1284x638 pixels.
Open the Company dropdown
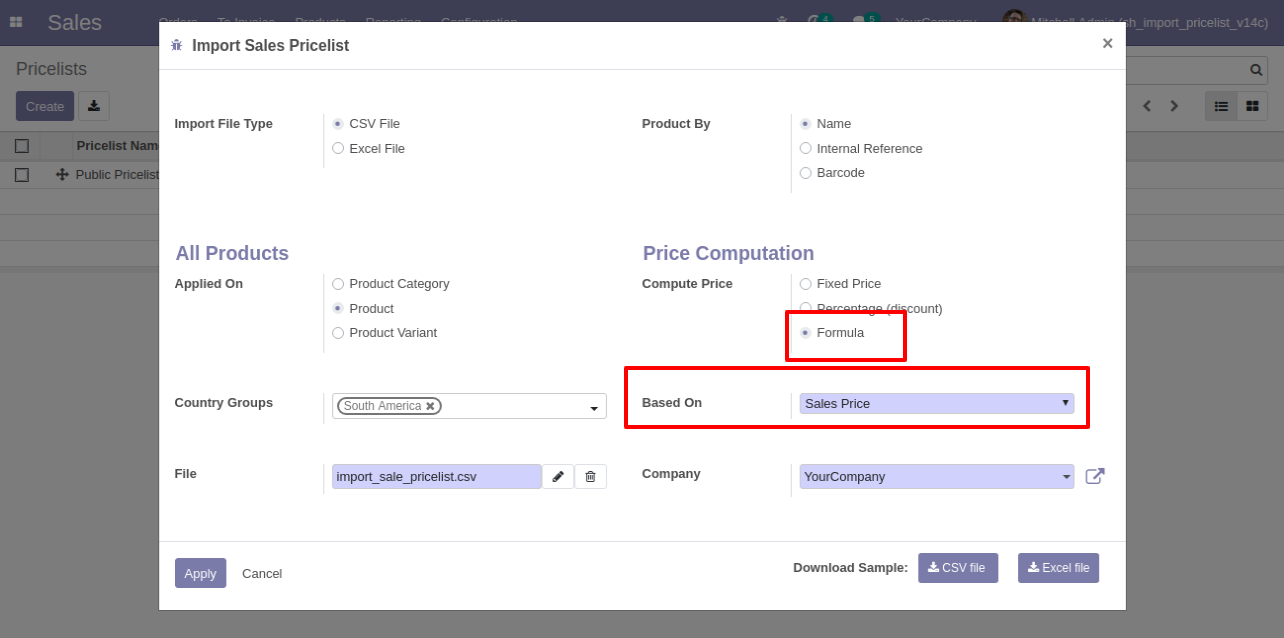(x=937, y=477)
